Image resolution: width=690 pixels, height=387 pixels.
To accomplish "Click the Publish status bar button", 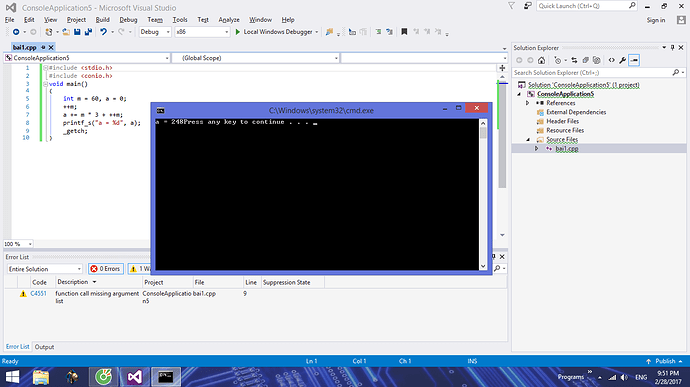I will tap(665, 361).
